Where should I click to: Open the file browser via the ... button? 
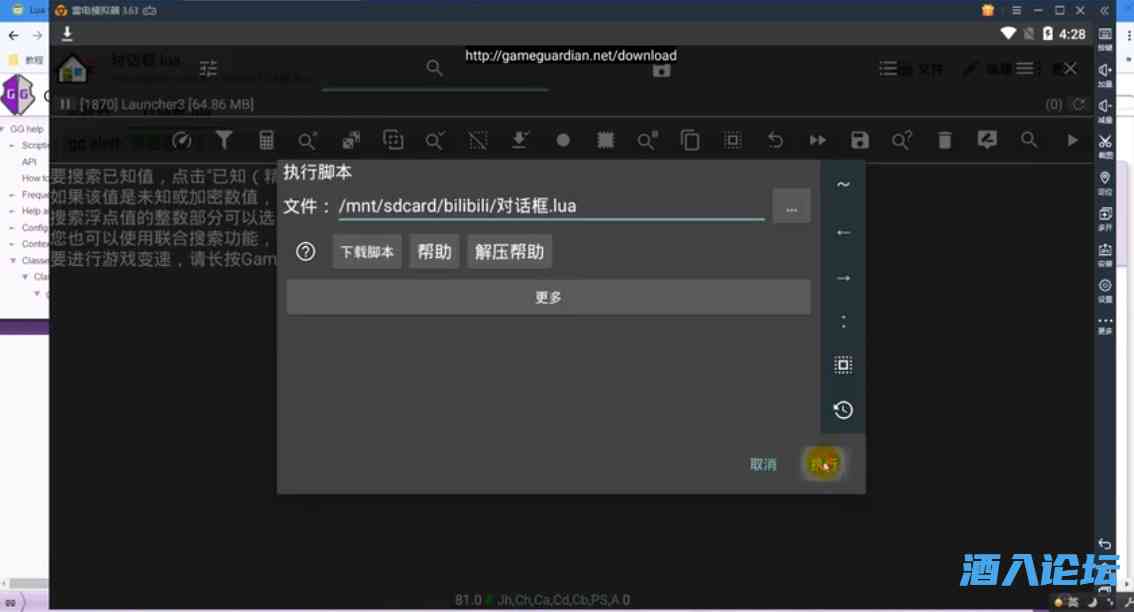[x=791, y=206]
